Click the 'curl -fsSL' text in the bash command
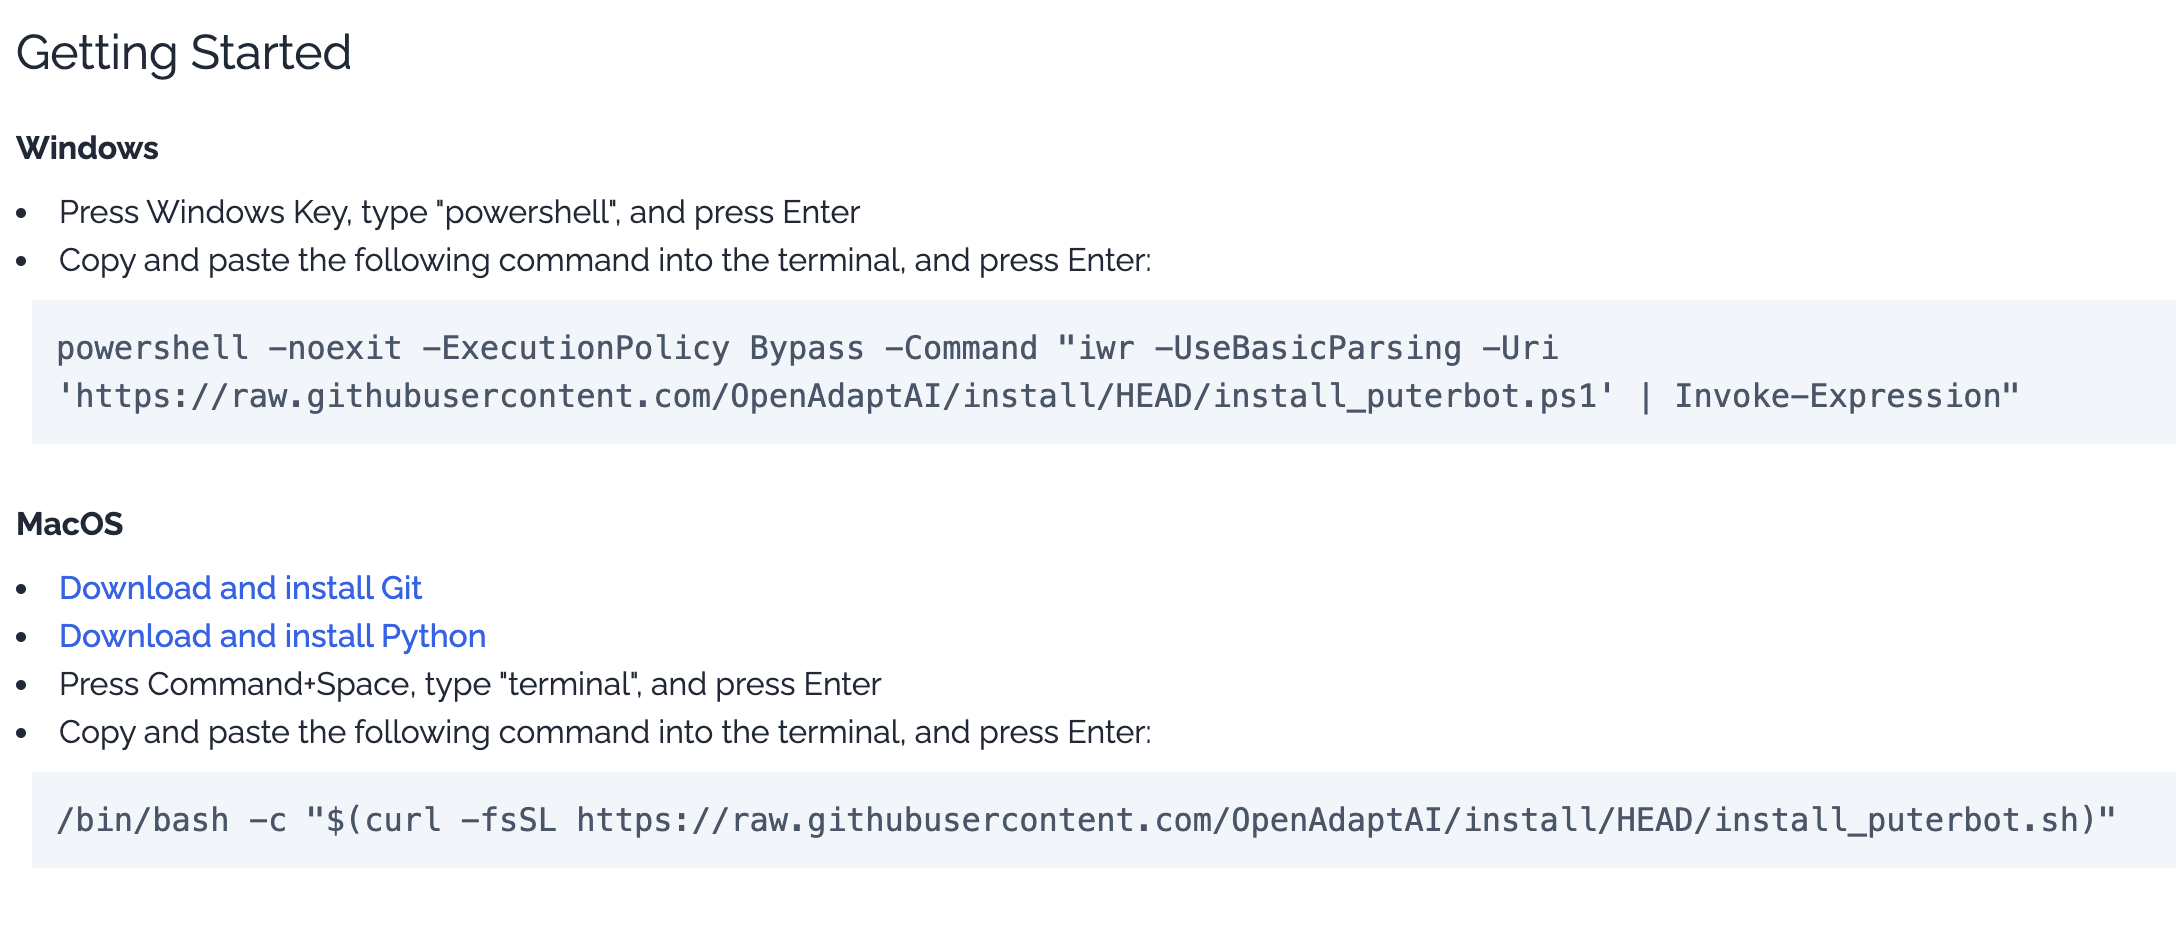This screenshot has width=2176, height=942. [x=460, y=821]
